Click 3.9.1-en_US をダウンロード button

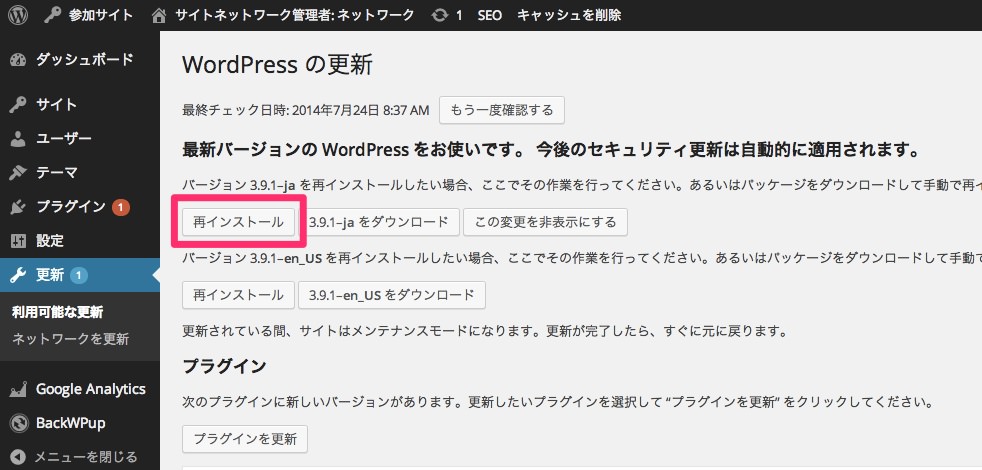(x=392, y=295)
